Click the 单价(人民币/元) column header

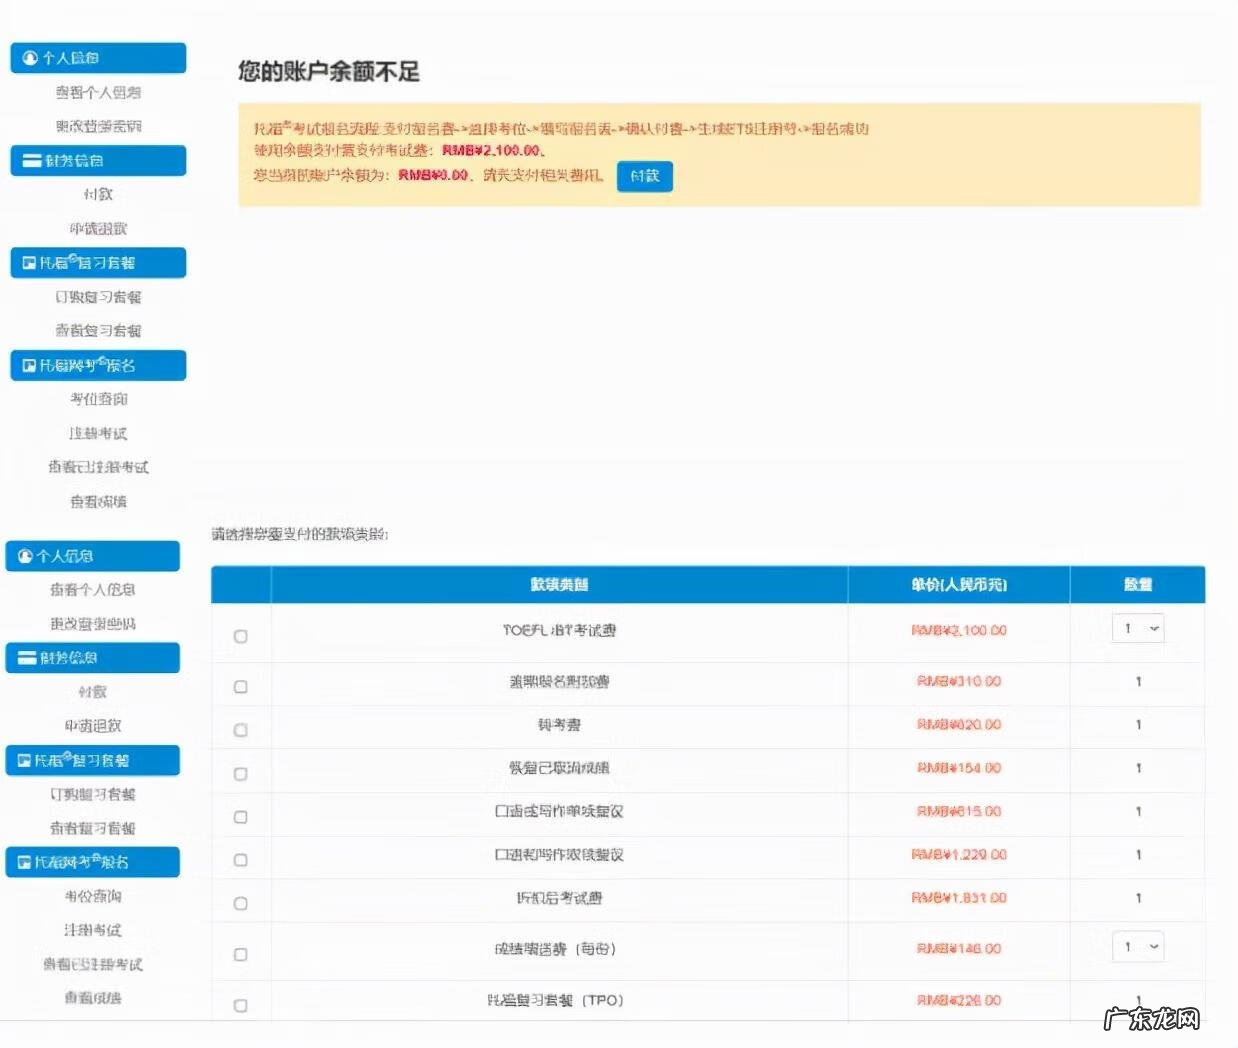point(959,585)
